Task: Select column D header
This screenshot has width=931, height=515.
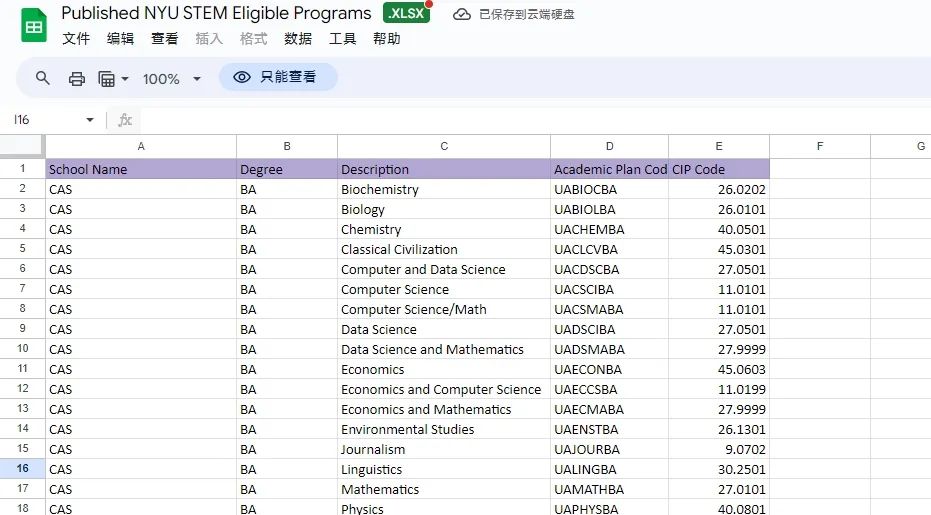Action: (x=609, y=146)
